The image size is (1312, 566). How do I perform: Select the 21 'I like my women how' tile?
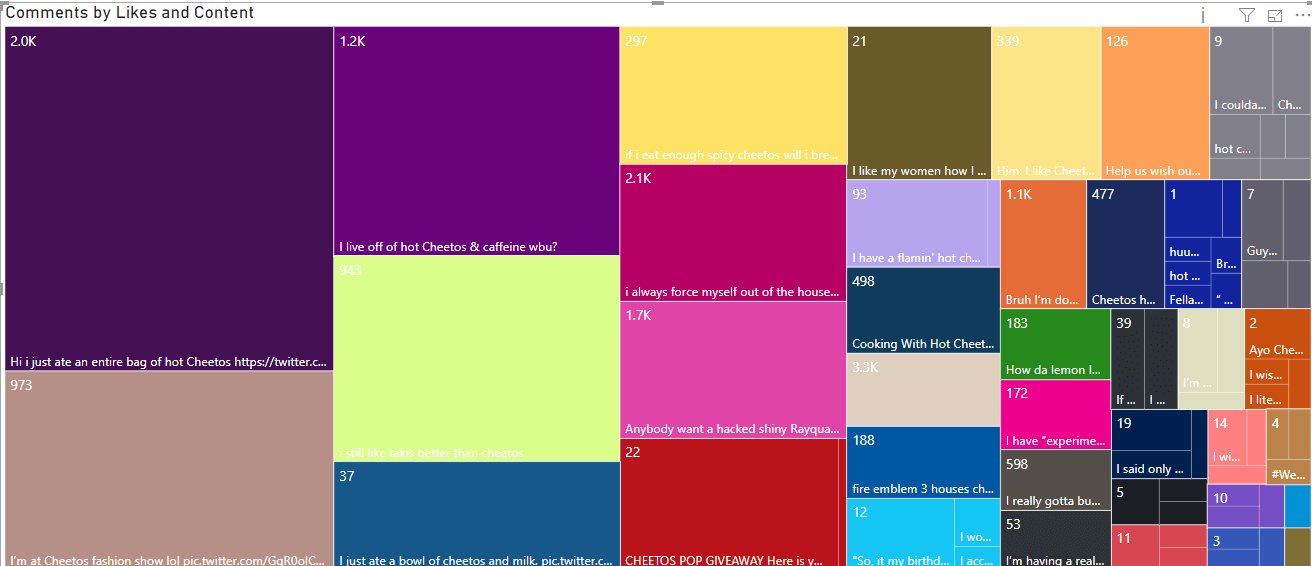pos(919,103)
